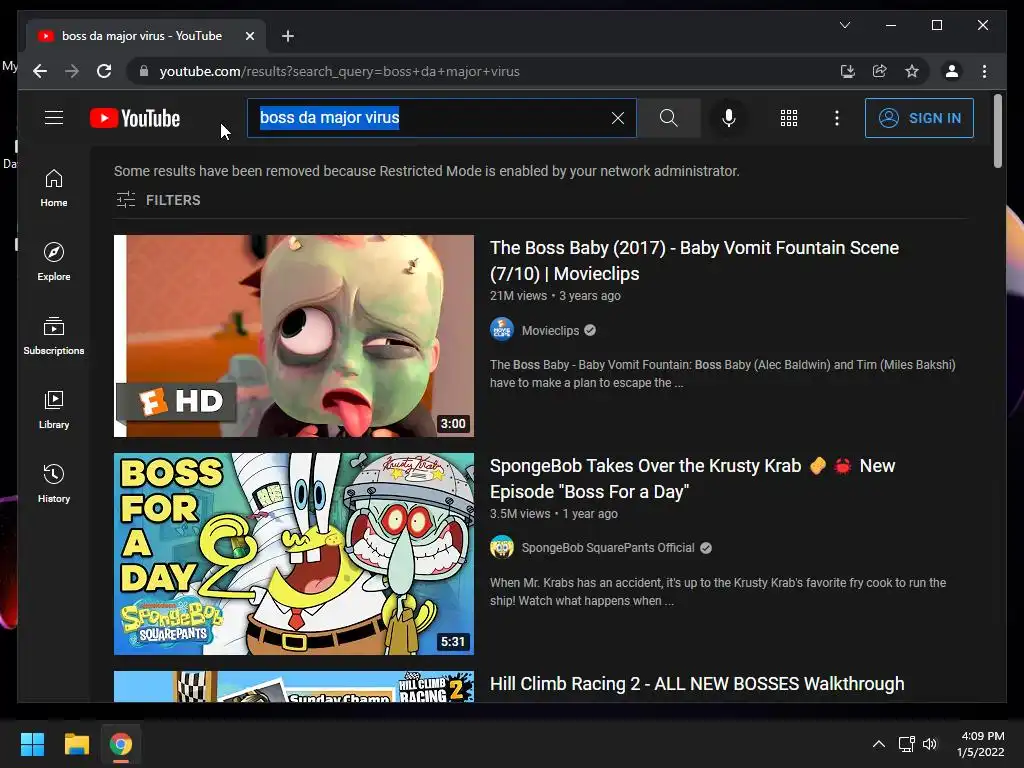Reload the page with the refresh icon

coord(104,71)
